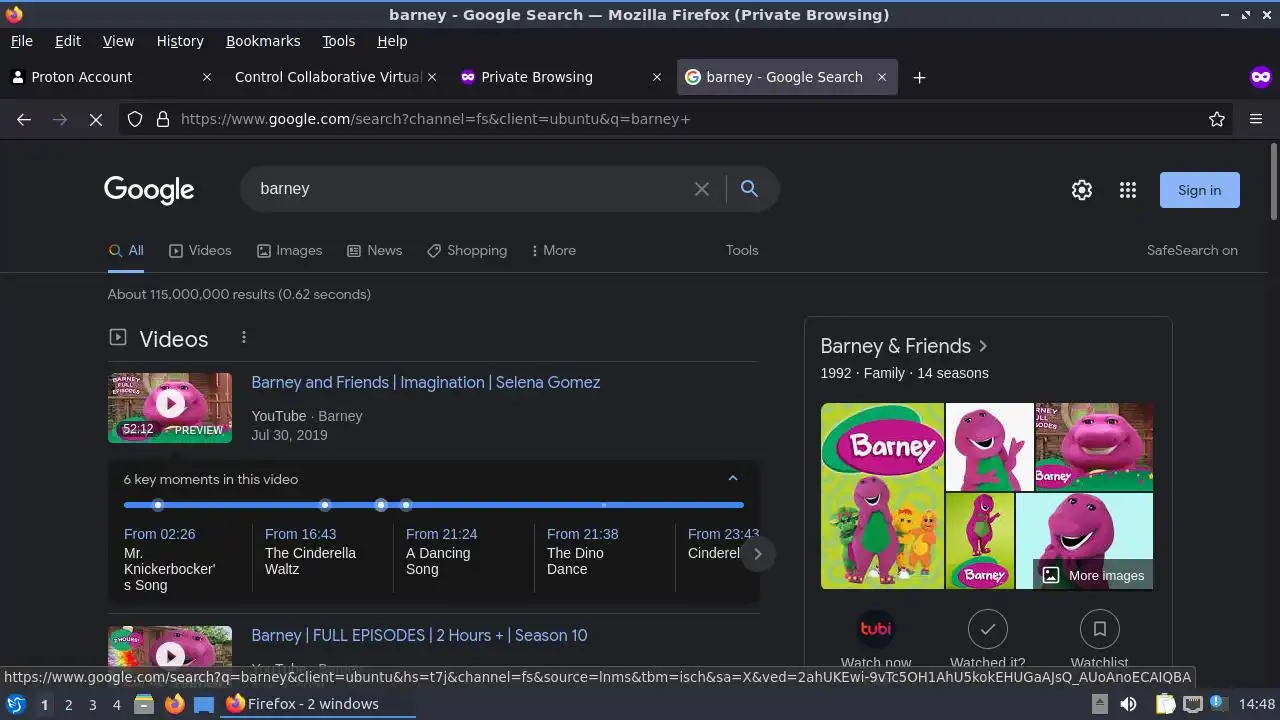Open the network tray icon
The image size is (1280, 720).
click(x=1193, y=704)
